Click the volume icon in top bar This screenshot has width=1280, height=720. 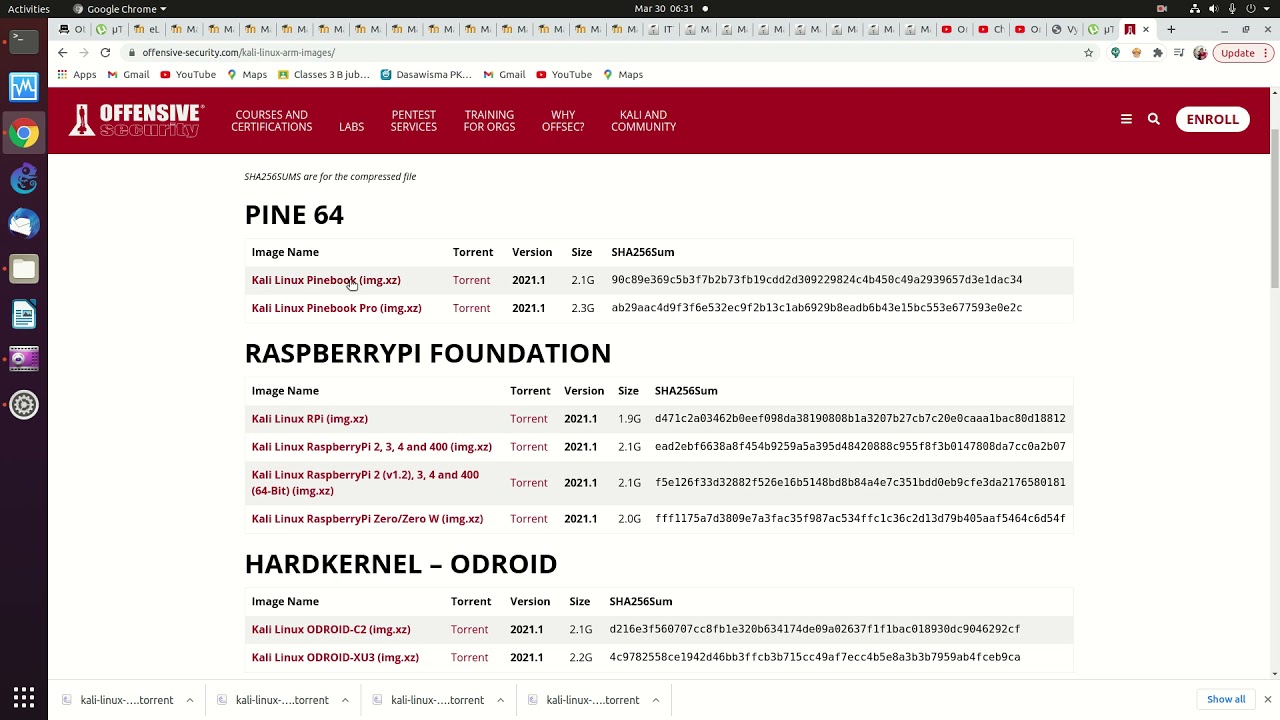[x=1214, y=9]
